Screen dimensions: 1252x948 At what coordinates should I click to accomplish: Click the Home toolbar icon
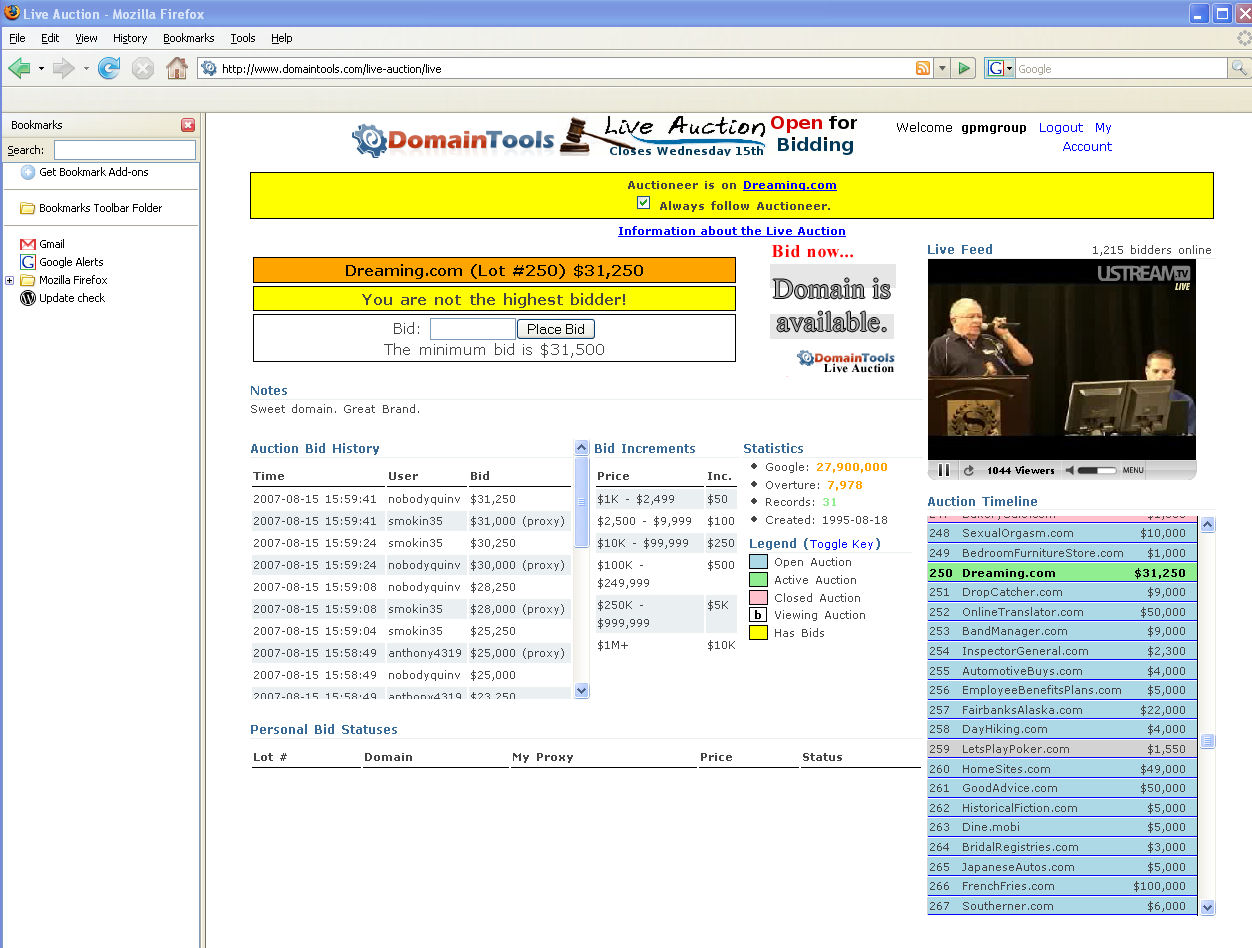(x=176, y=68)
